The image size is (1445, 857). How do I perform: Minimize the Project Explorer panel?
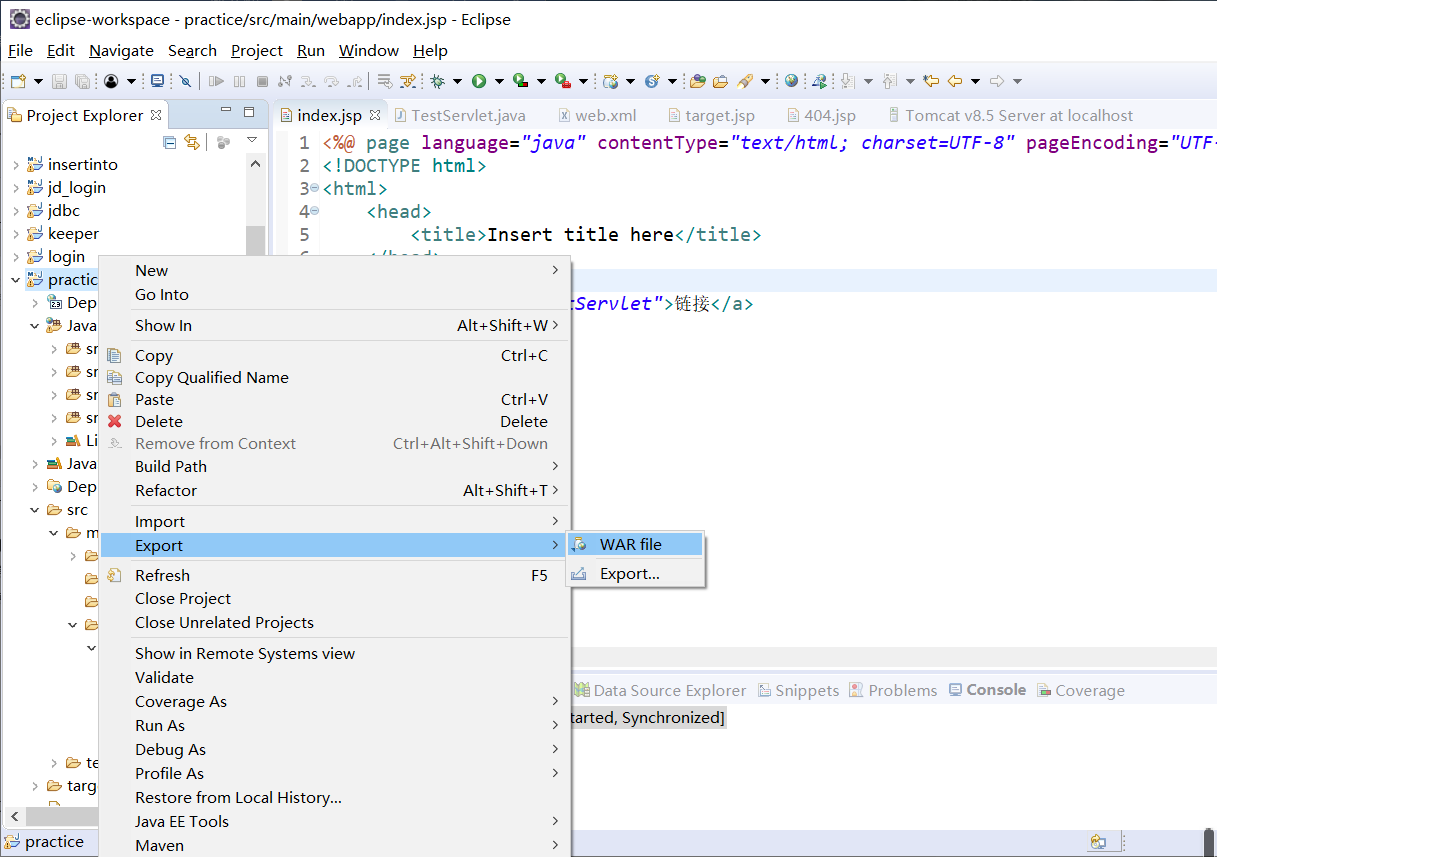coord(226,111)
